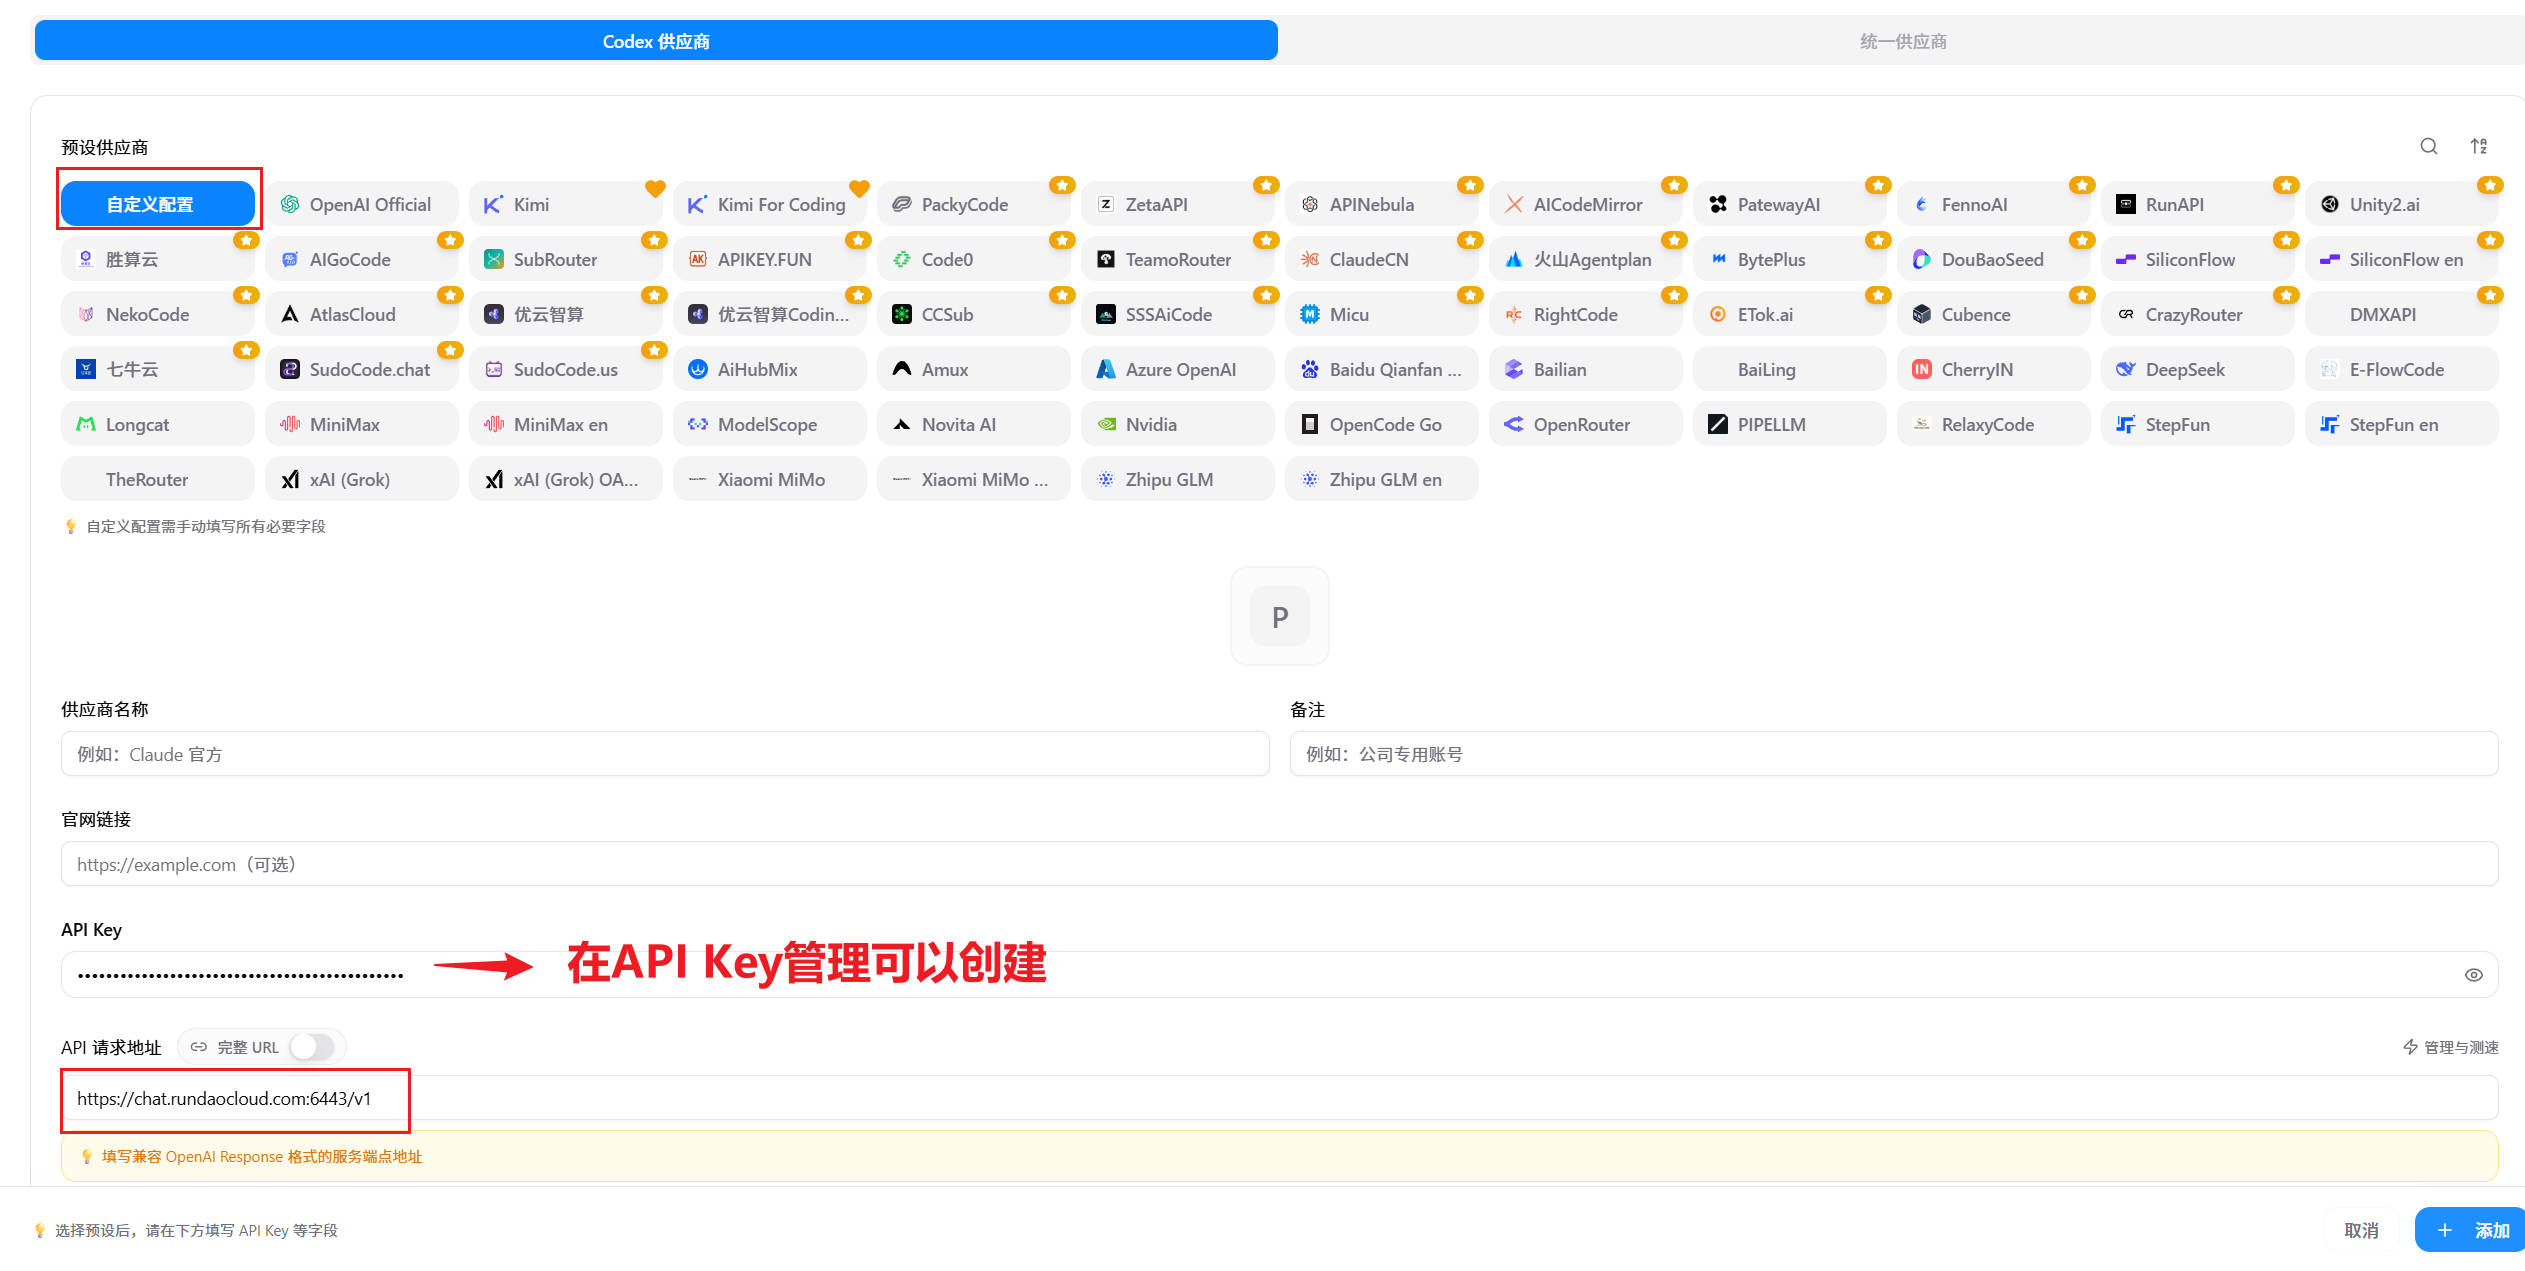Click the RunAPI preset icon
Image resolution: width=2525 pixels, height=1271 pixels.
2126,204
